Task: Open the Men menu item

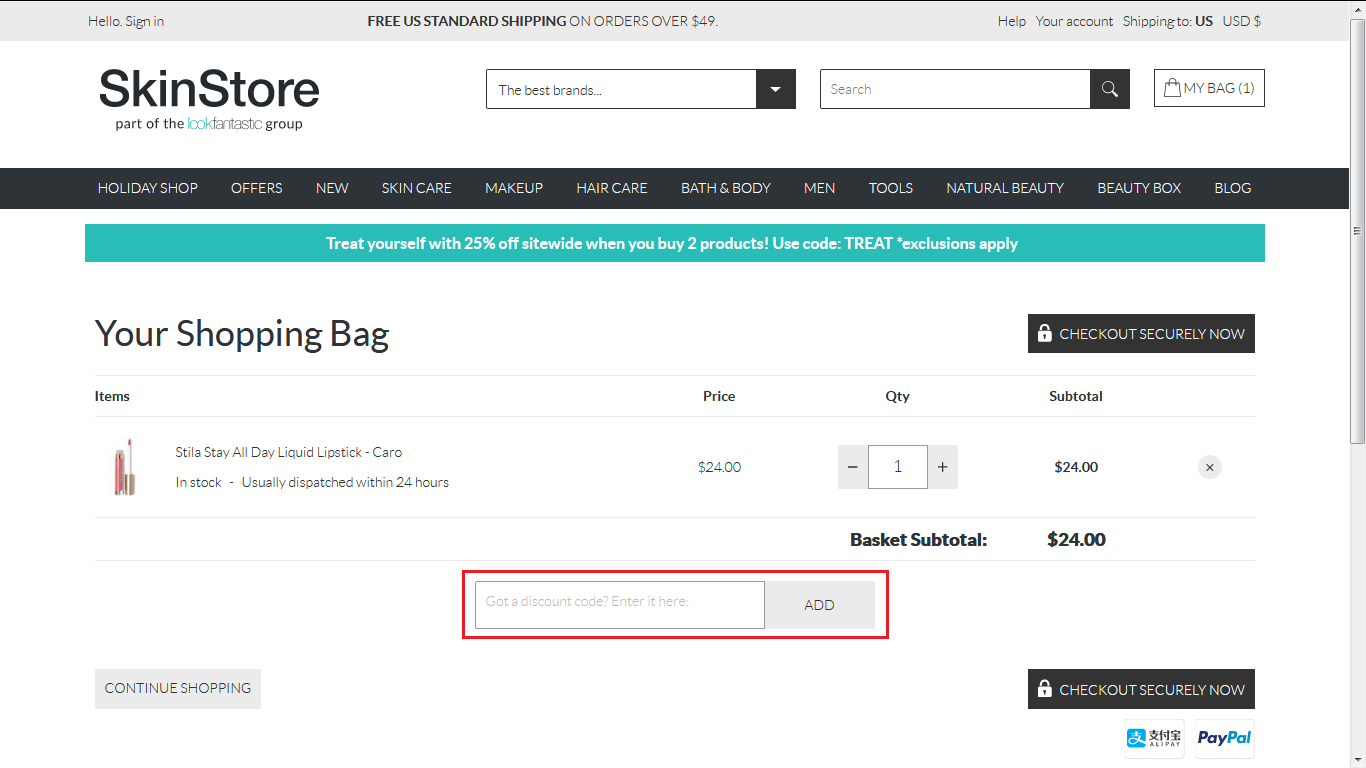Action: click(x=820, y=188)
